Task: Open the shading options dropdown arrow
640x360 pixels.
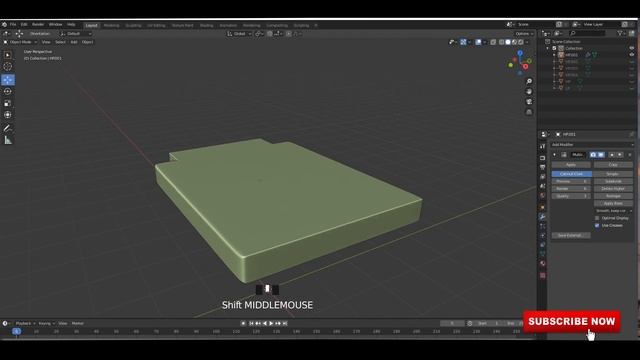Action: pyautogui.click(x=527, y=42)
